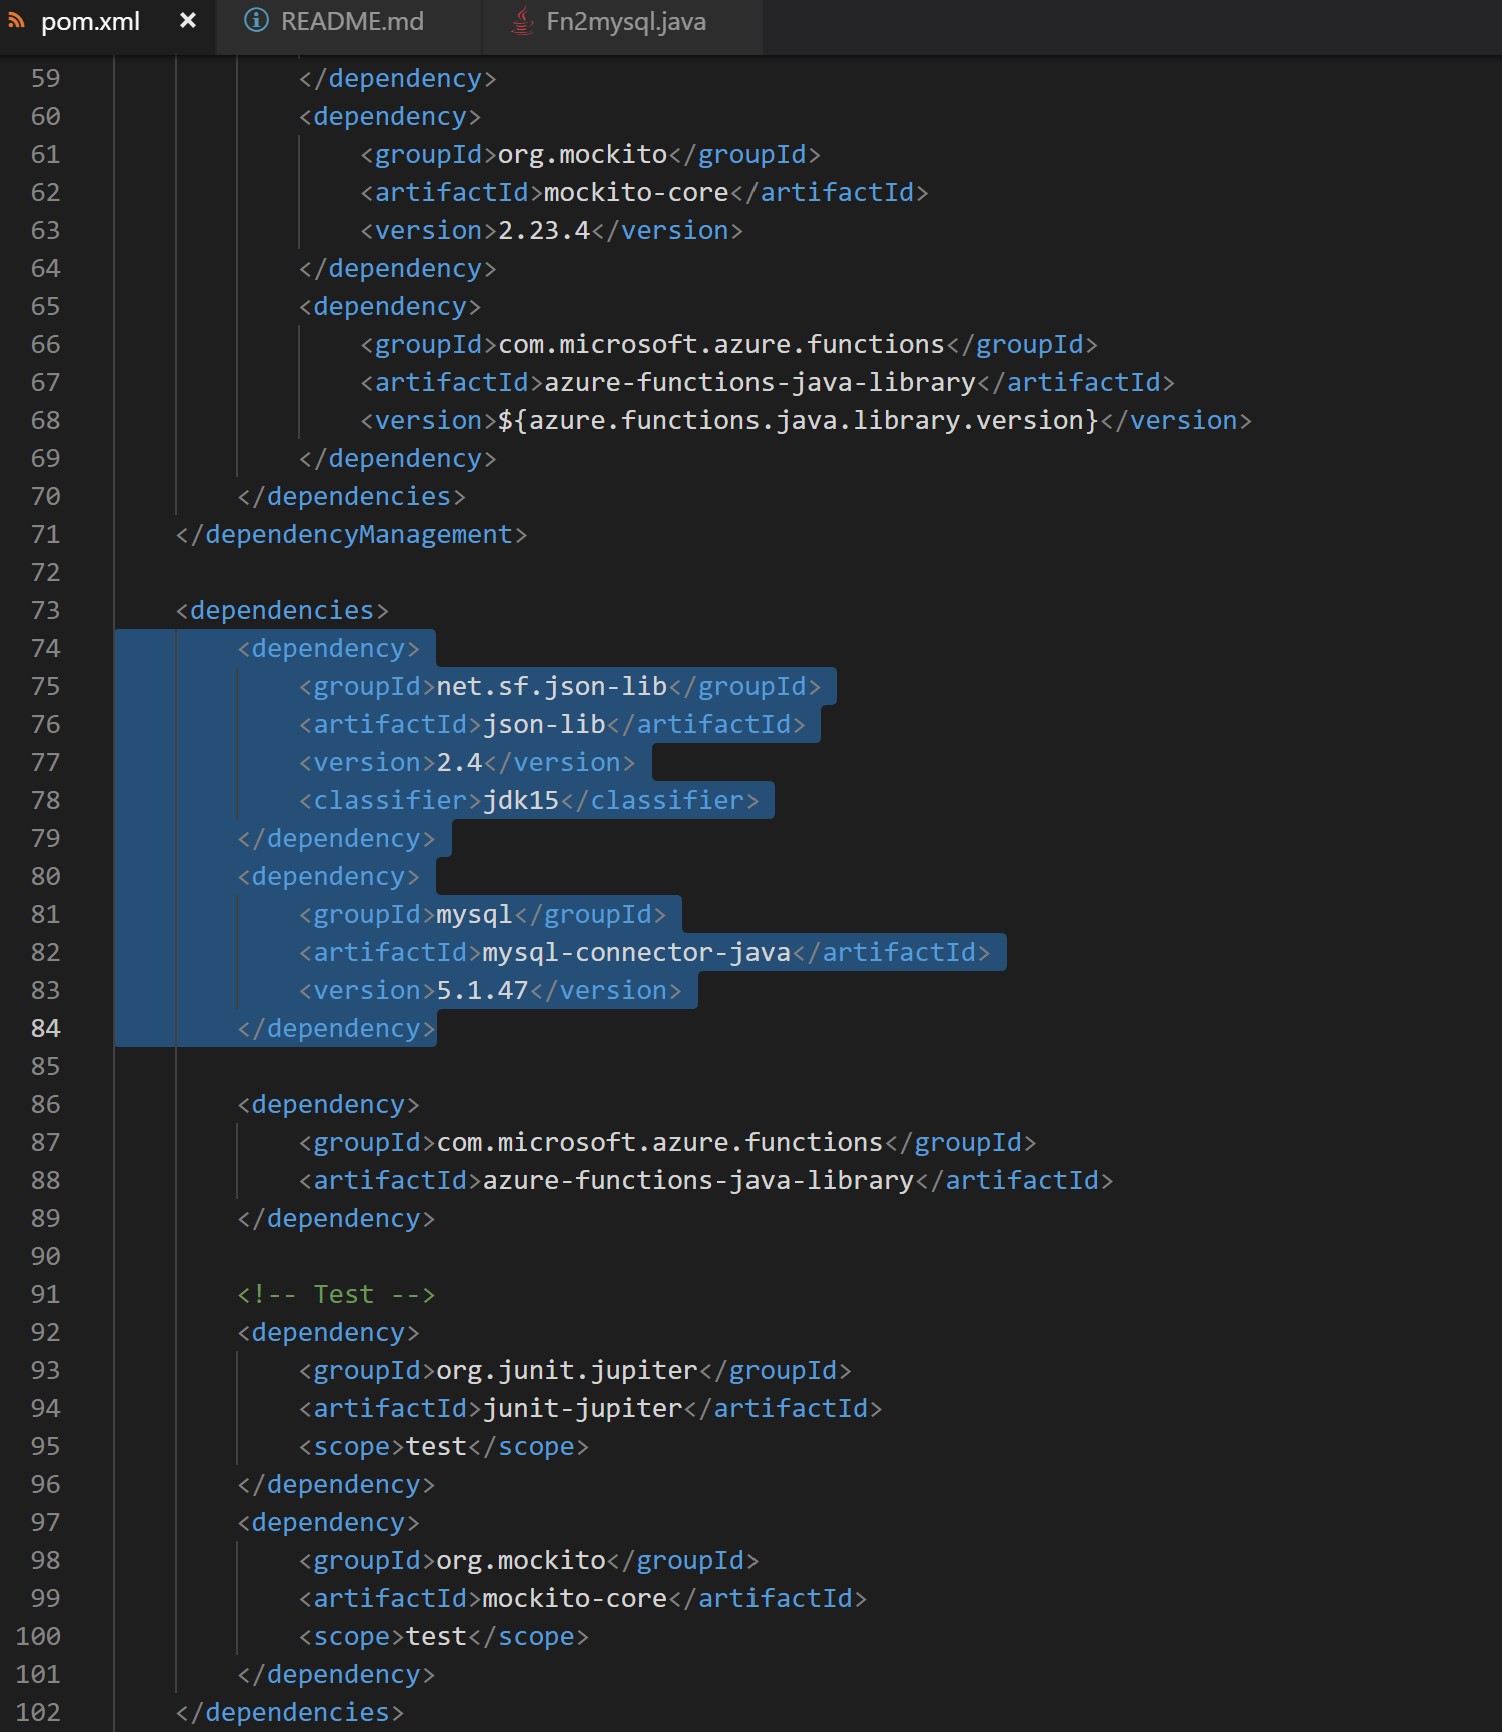Click version 5.1.47 on line 83
The image size is (1502, 1732).
pos(483,990)
